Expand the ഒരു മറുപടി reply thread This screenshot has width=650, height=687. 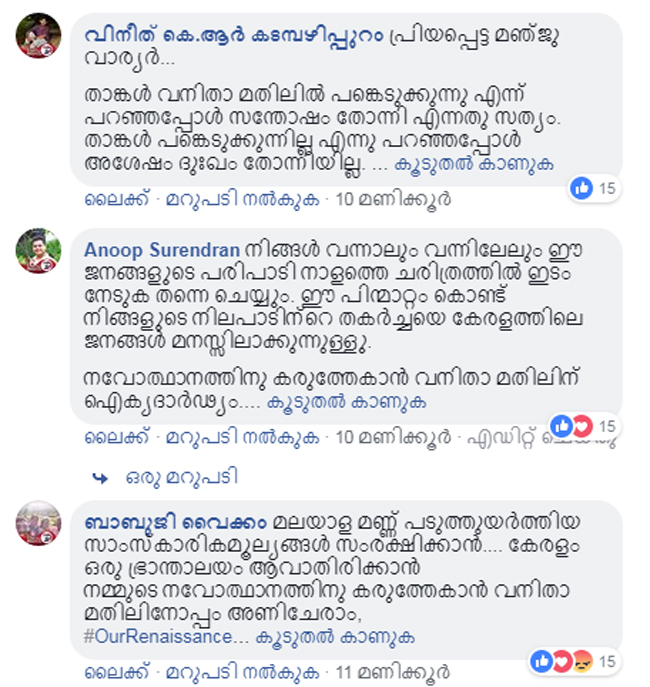click(x=182, y=477)
